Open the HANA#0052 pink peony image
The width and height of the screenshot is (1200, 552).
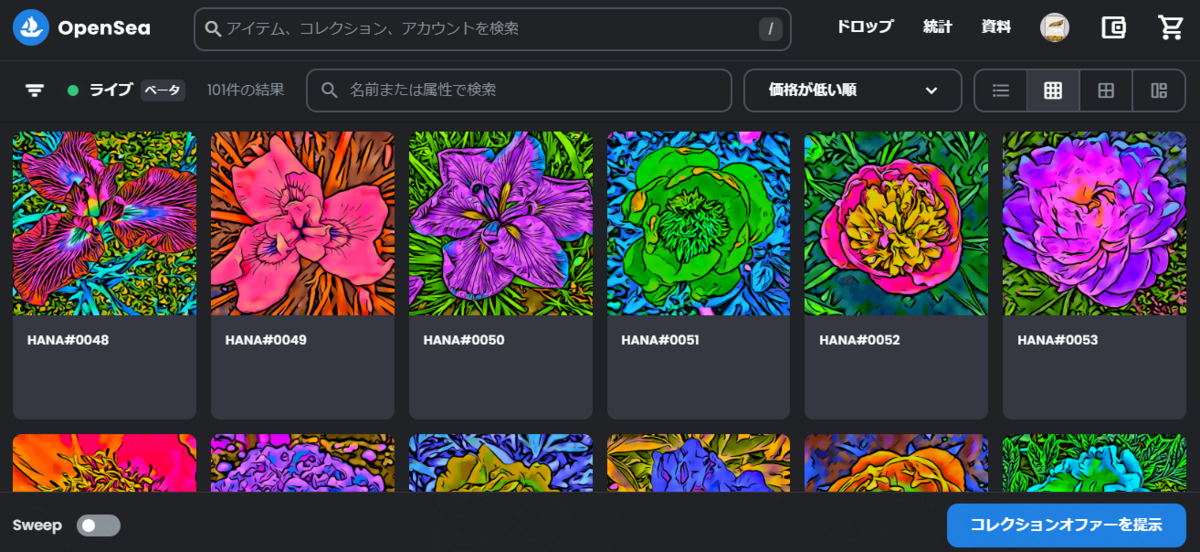897,224
